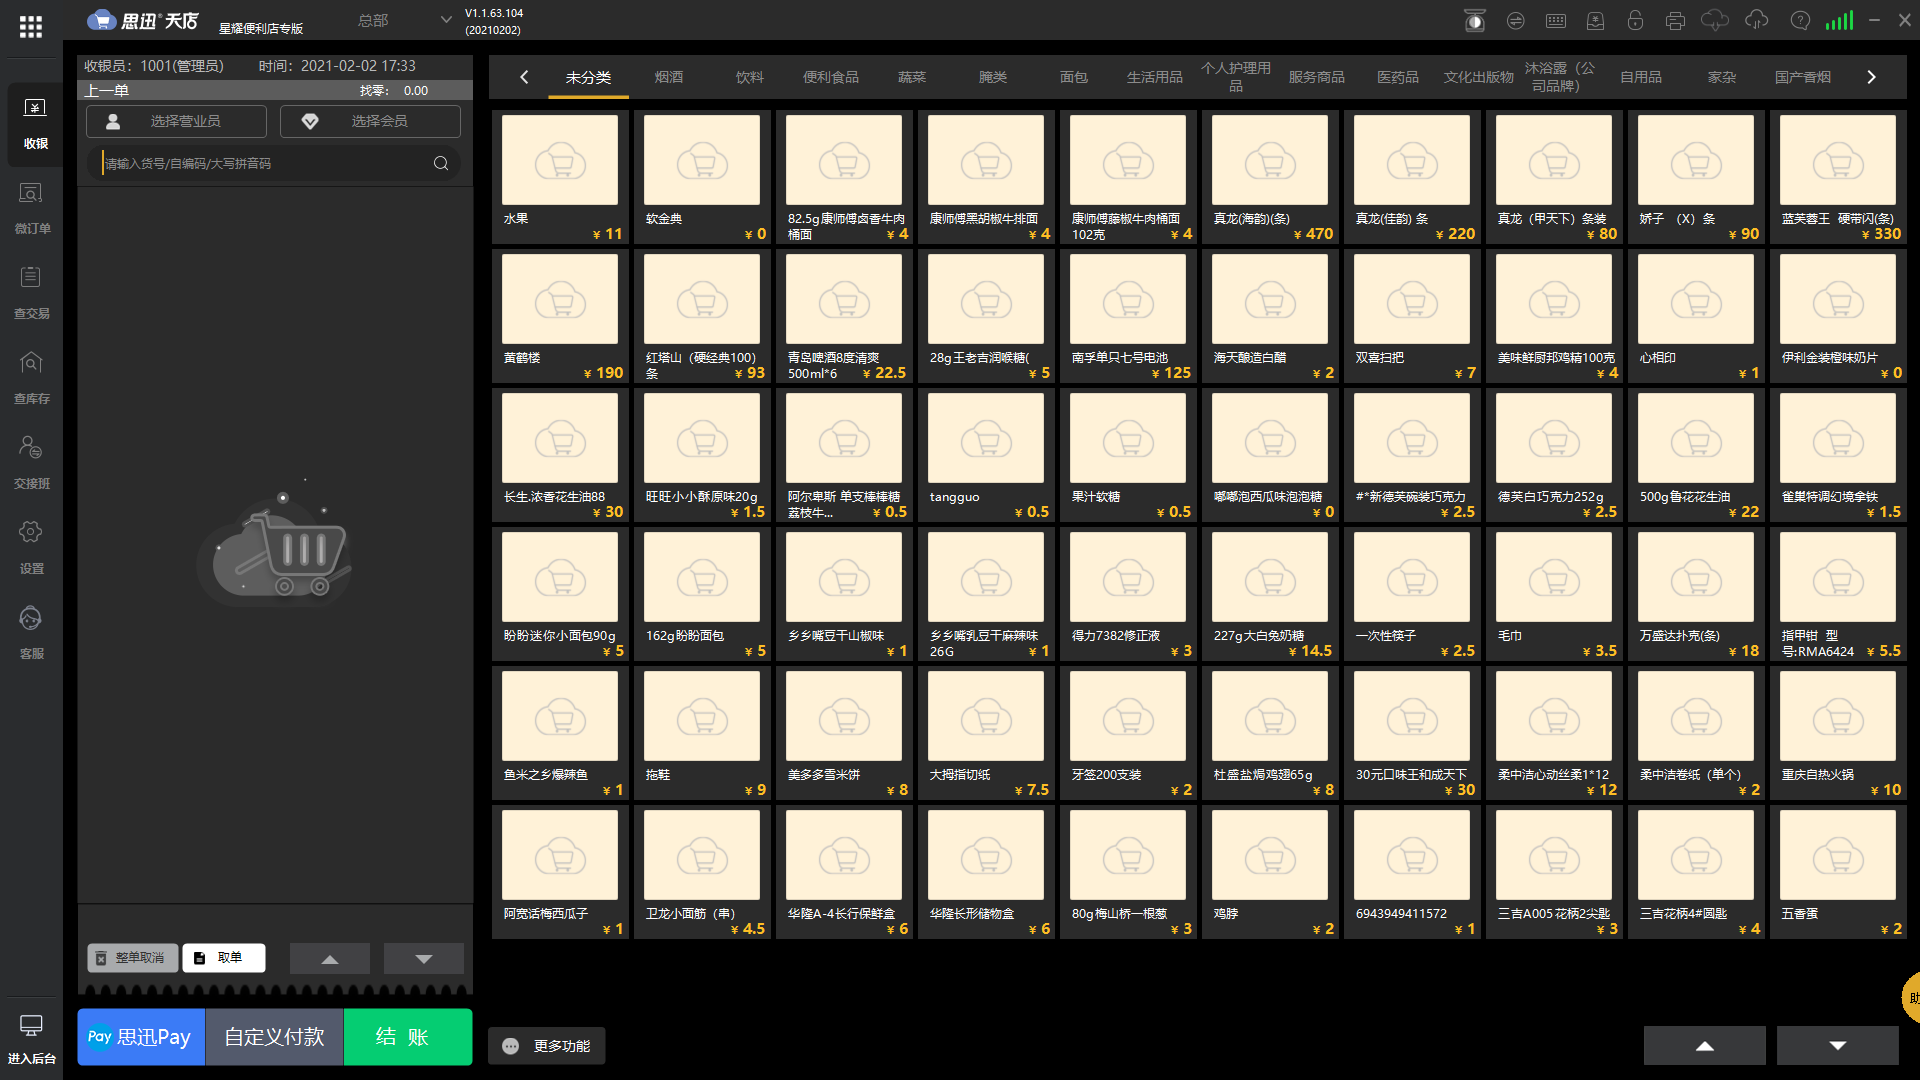
Task: Page product grid down arrow
Action: [x=1838, y=1046]
